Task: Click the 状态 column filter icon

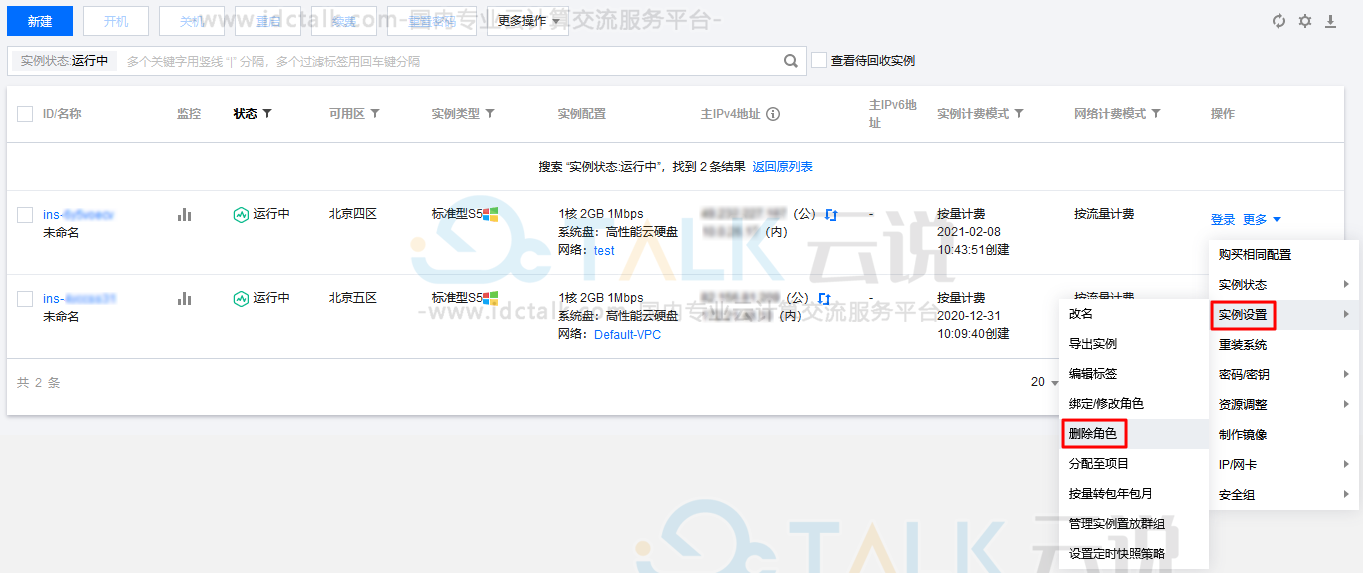Action: [x=267, y=114]
